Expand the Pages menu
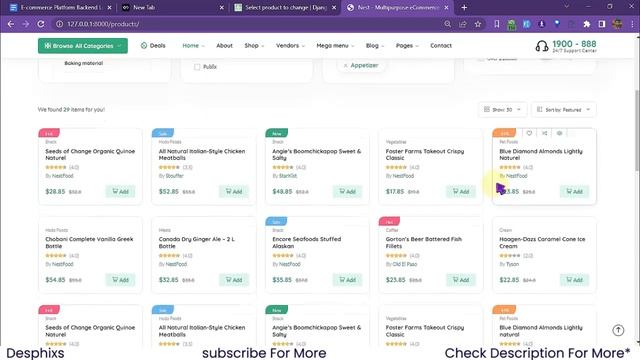Screen dimensions: 640x360 tap(407, 46)
